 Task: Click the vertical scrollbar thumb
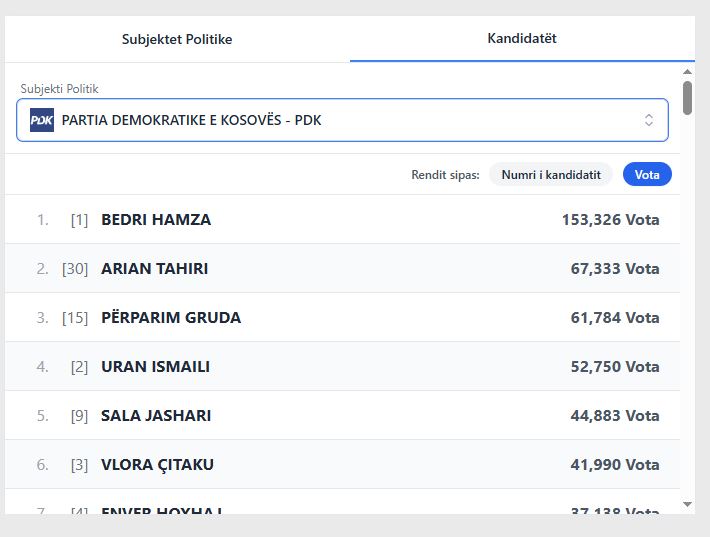coord(687,98)
